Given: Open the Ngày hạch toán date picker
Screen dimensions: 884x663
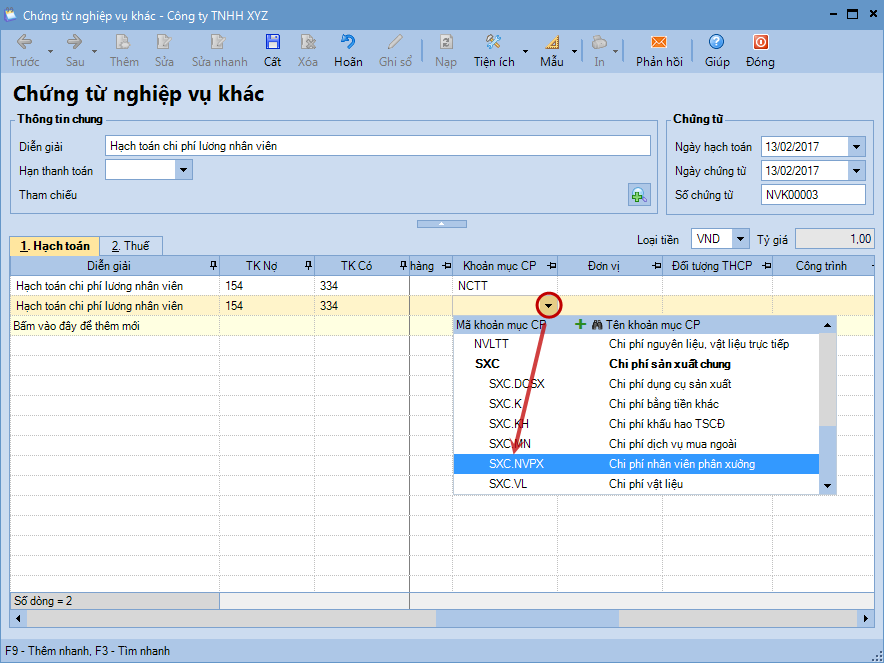Looking at the screenshot, I should click(x=856, y=147).
